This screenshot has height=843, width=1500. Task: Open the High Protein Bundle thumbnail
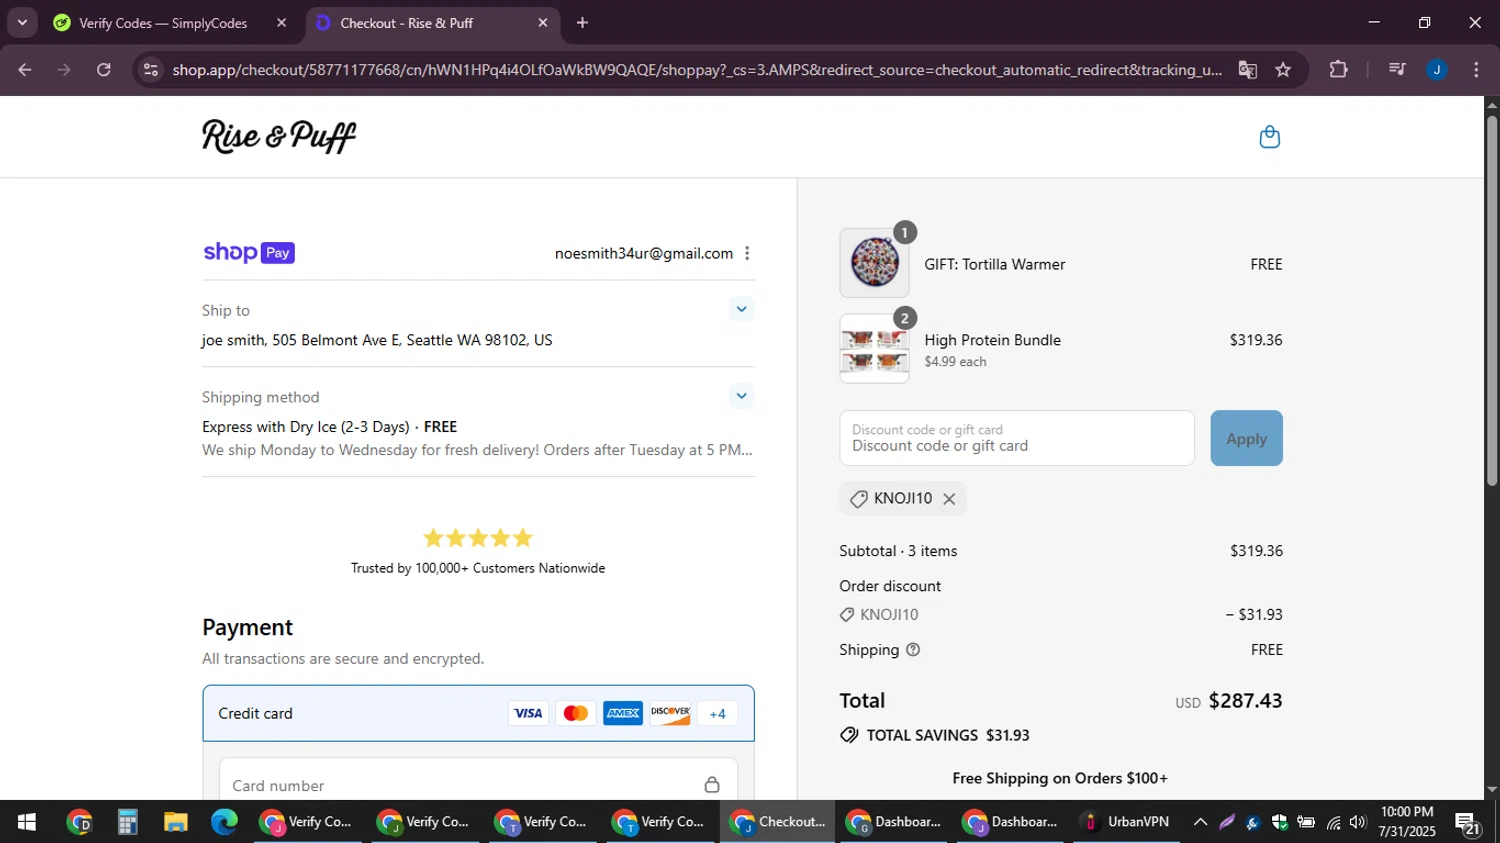click(x=874, y=349)
